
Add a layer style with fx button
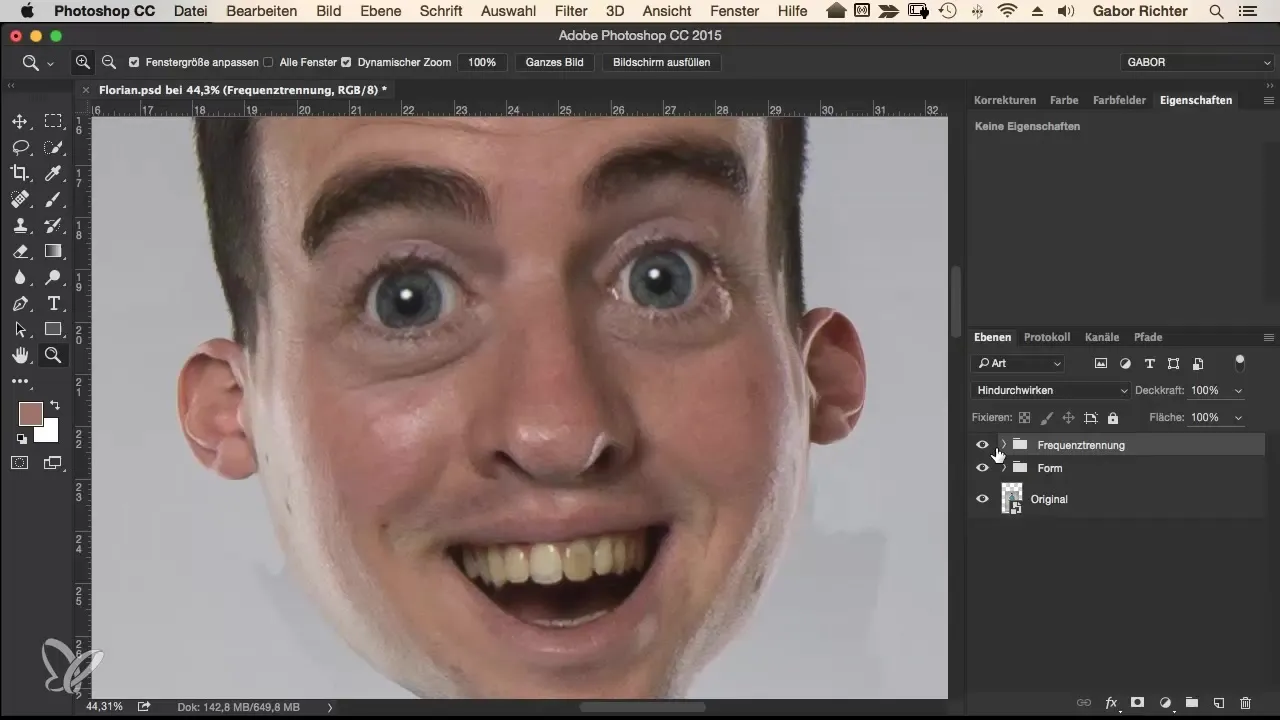click(1111, 703)
